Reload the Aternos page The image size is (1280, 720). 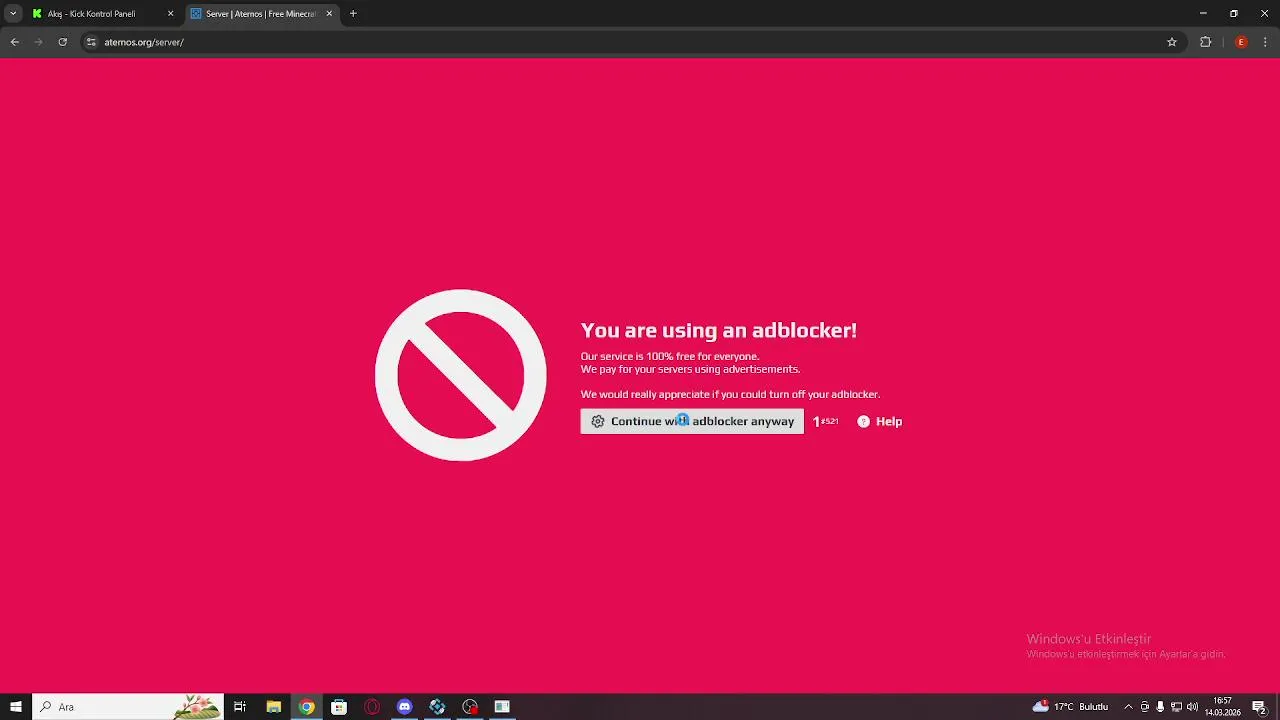tap(63, 42)
